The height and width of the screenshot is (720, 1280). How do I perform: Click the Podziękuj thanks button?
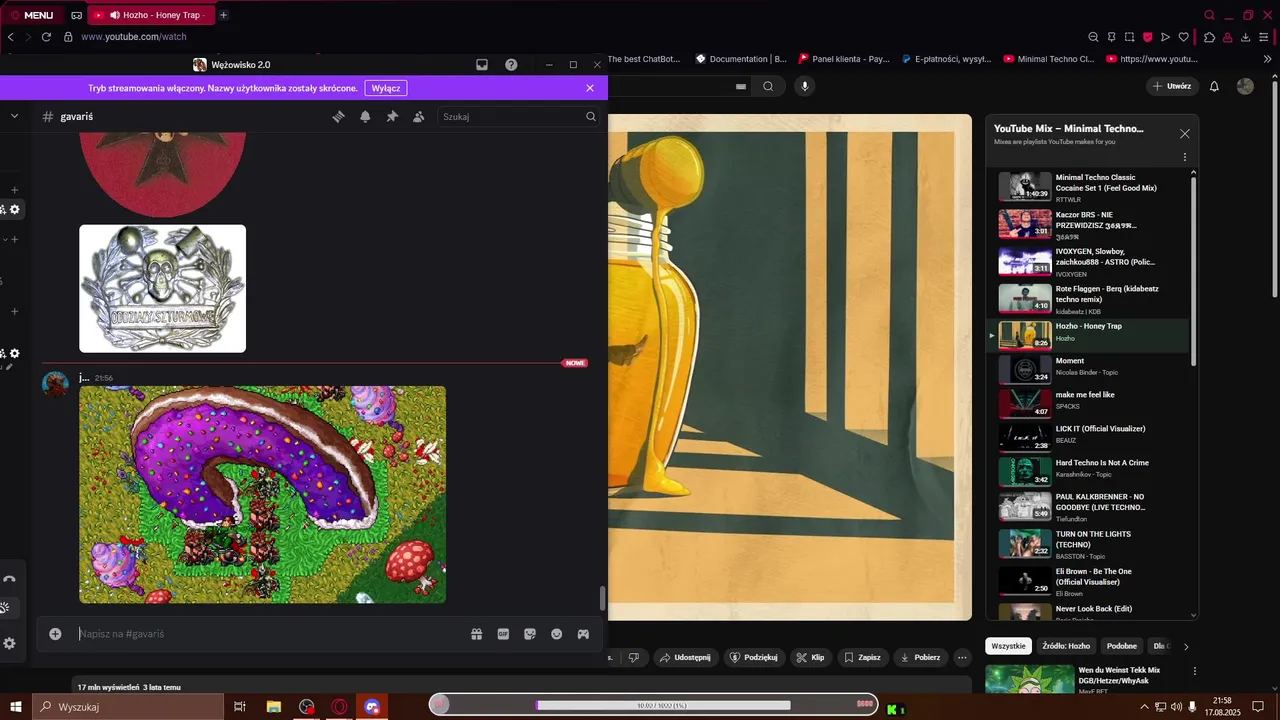[754, 657]
